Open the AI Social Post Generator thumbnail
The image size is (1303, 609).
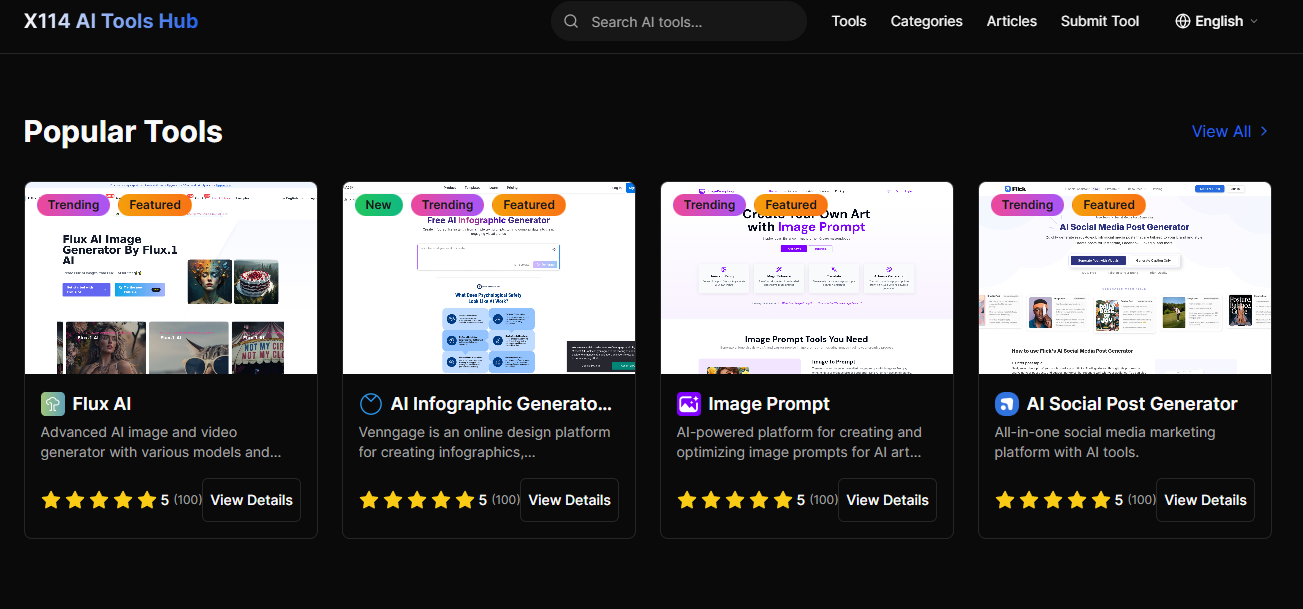coord(1125,278)
